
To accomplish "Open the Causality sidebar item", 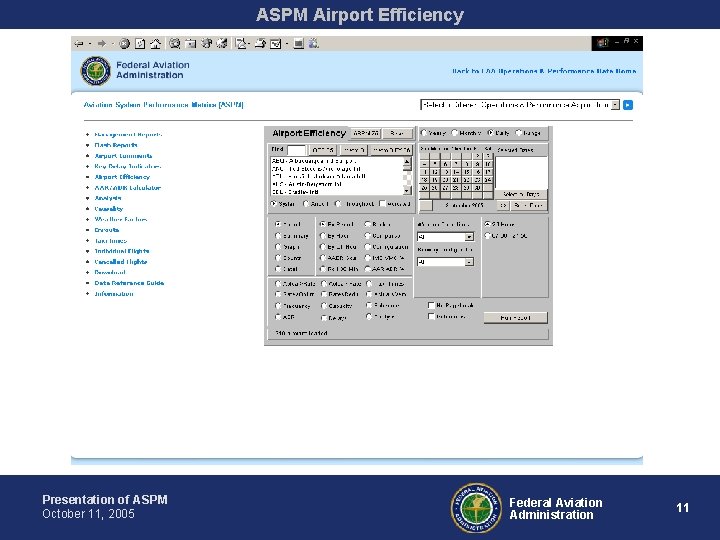I will (x=108, y=208).
